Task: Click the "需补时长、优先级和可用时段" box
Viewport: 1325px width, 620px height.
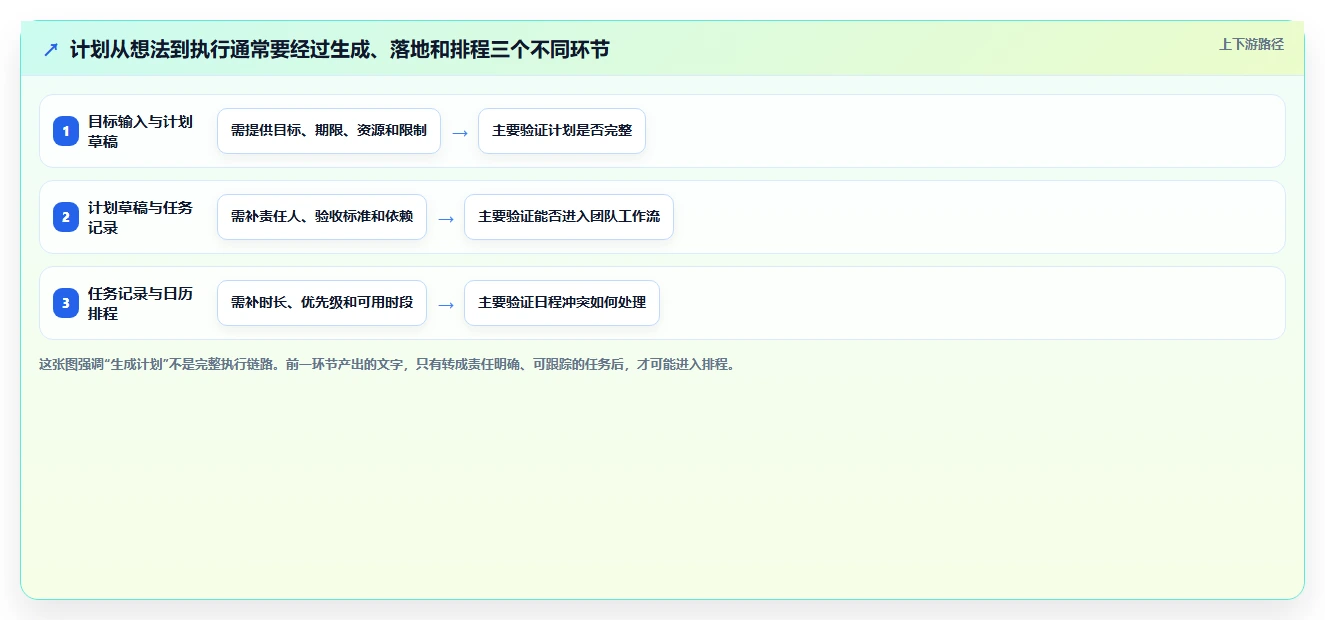Action: point(322,303)
